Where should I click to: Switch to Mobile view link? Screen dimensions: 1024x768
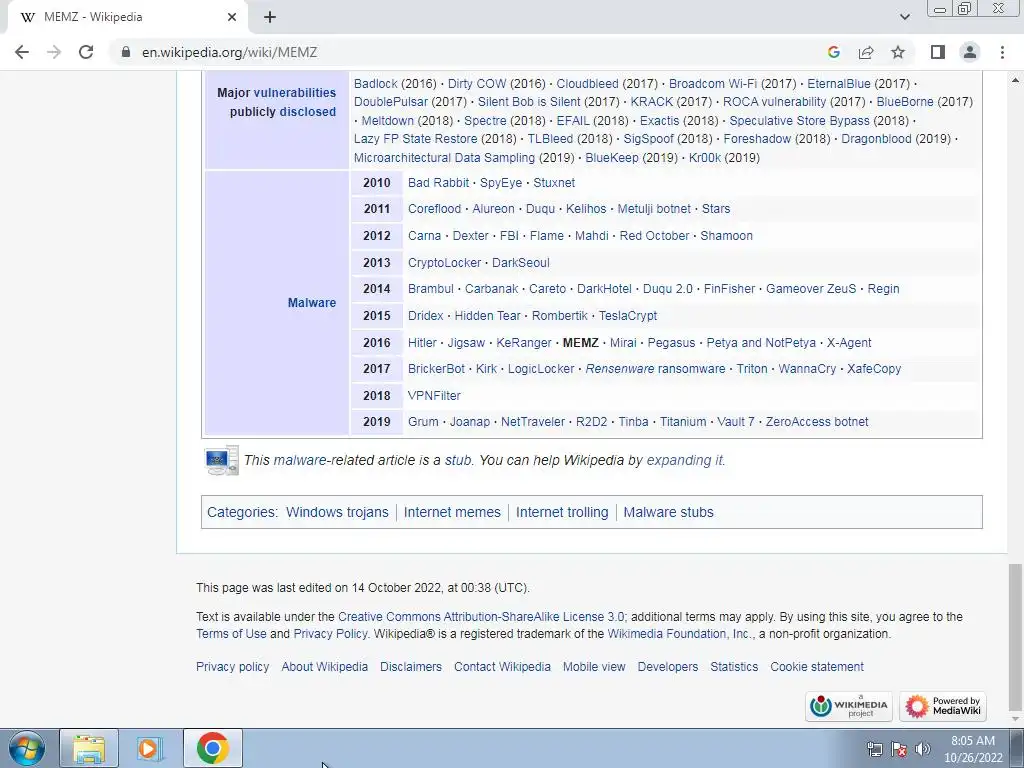point(594,667)
